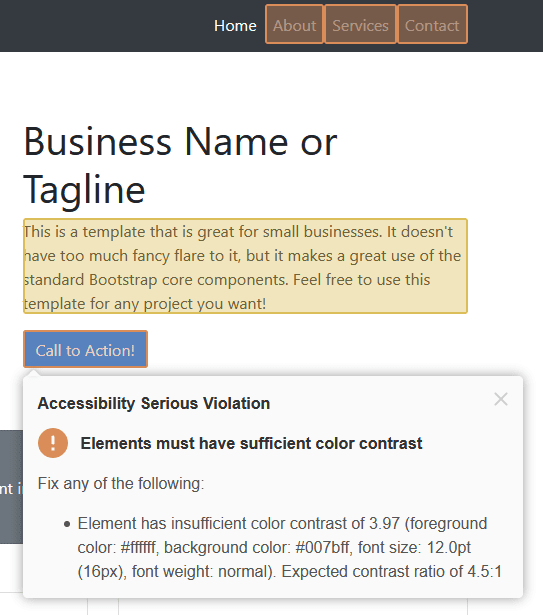Click the 'Fix any of the following:' text
This screenshot has width=543, height=615.
[x=121, y=483]
